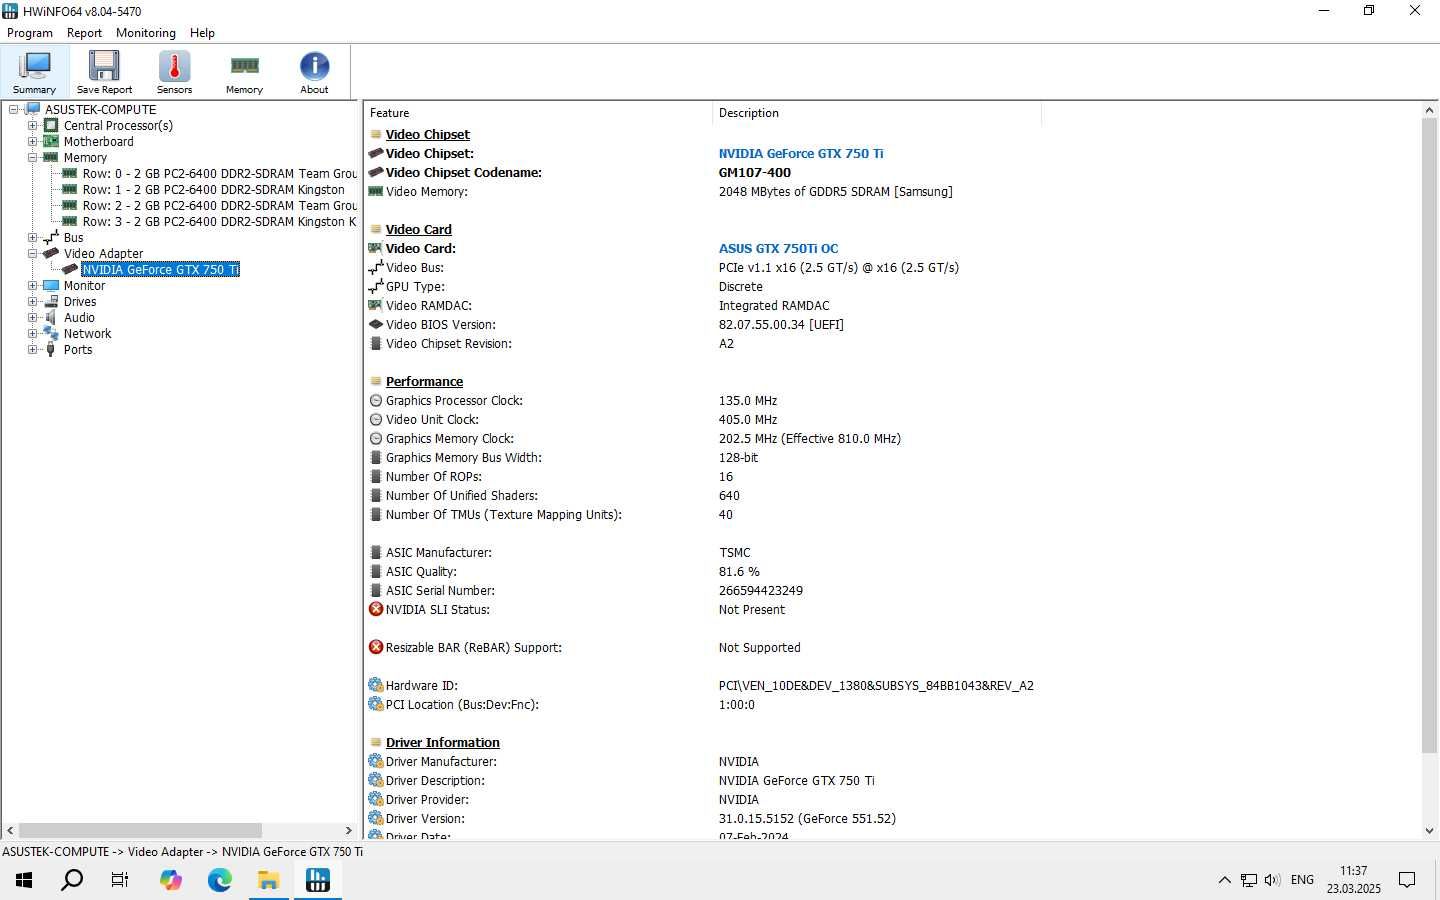Expand the Monitor tree node
This screenshot has height=900, width=1440.
click(x=32, y=286)
